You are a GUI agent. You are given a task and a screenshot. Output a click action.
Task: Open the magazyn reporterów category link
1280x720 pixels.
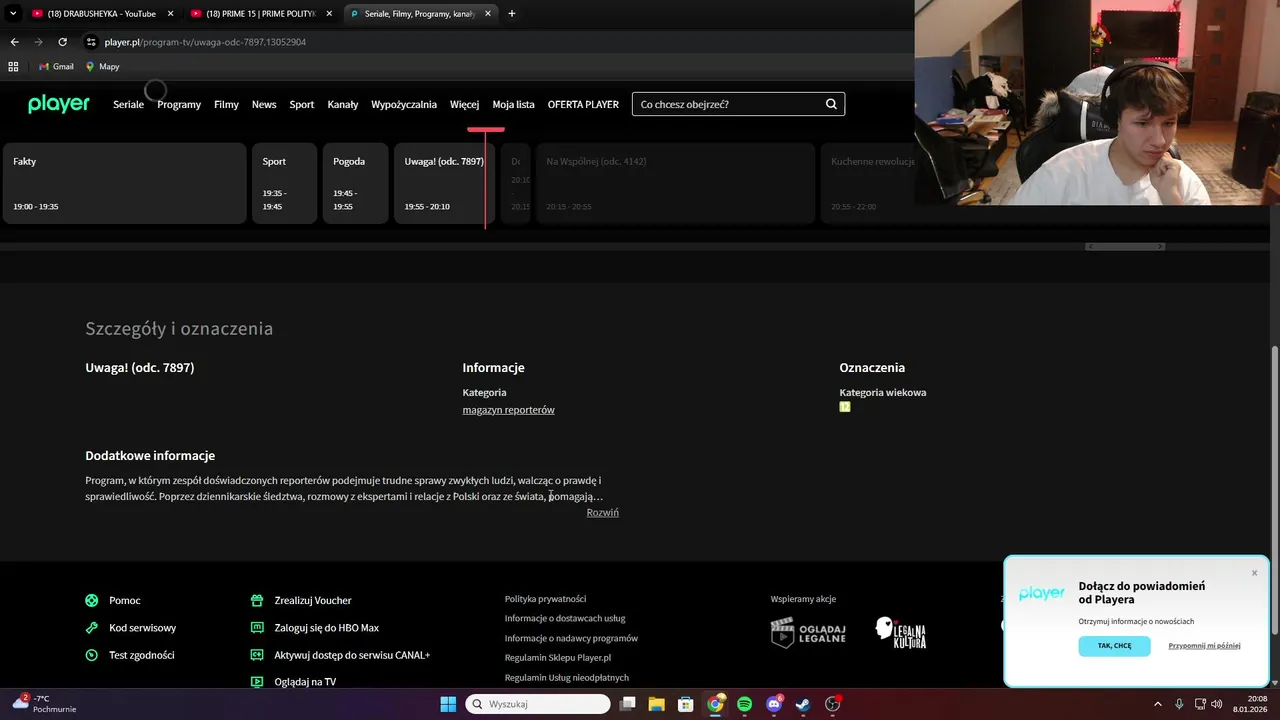(x=508, y=410)
